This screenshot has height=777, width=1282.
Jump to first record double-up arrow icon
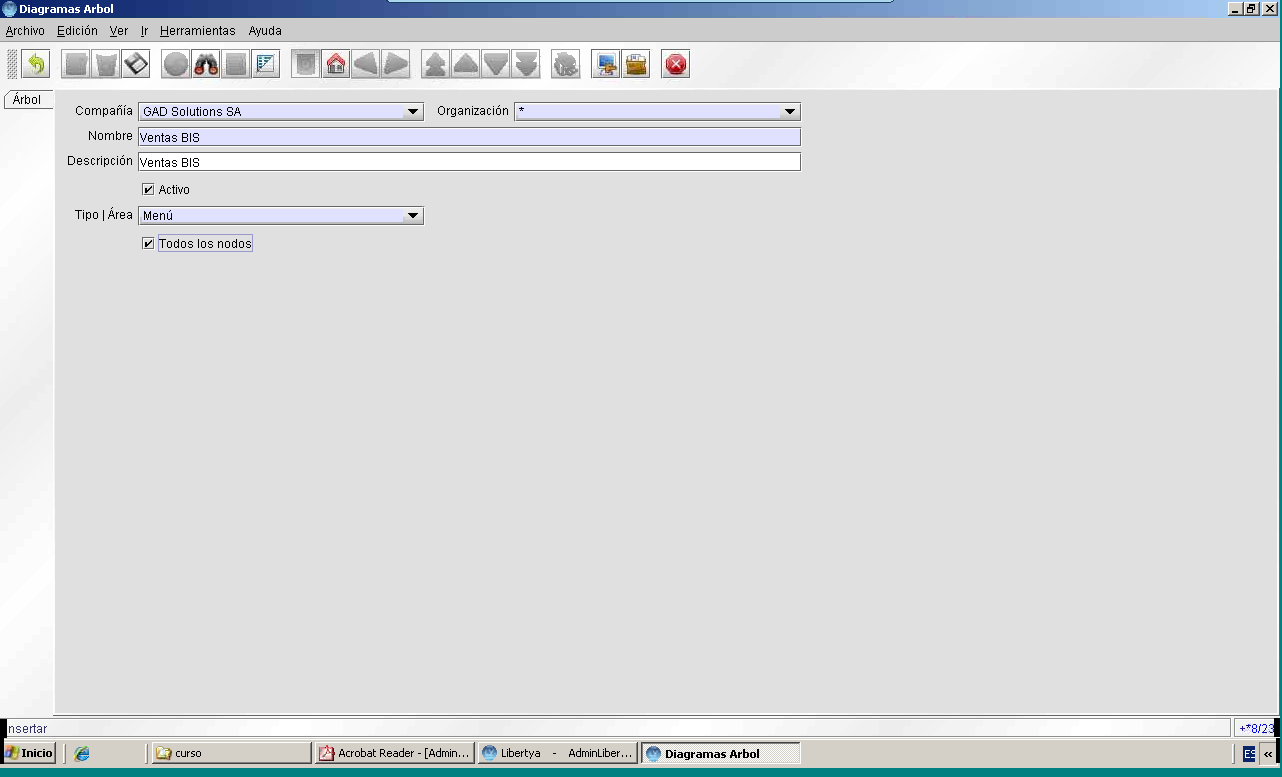click(436, 65)
